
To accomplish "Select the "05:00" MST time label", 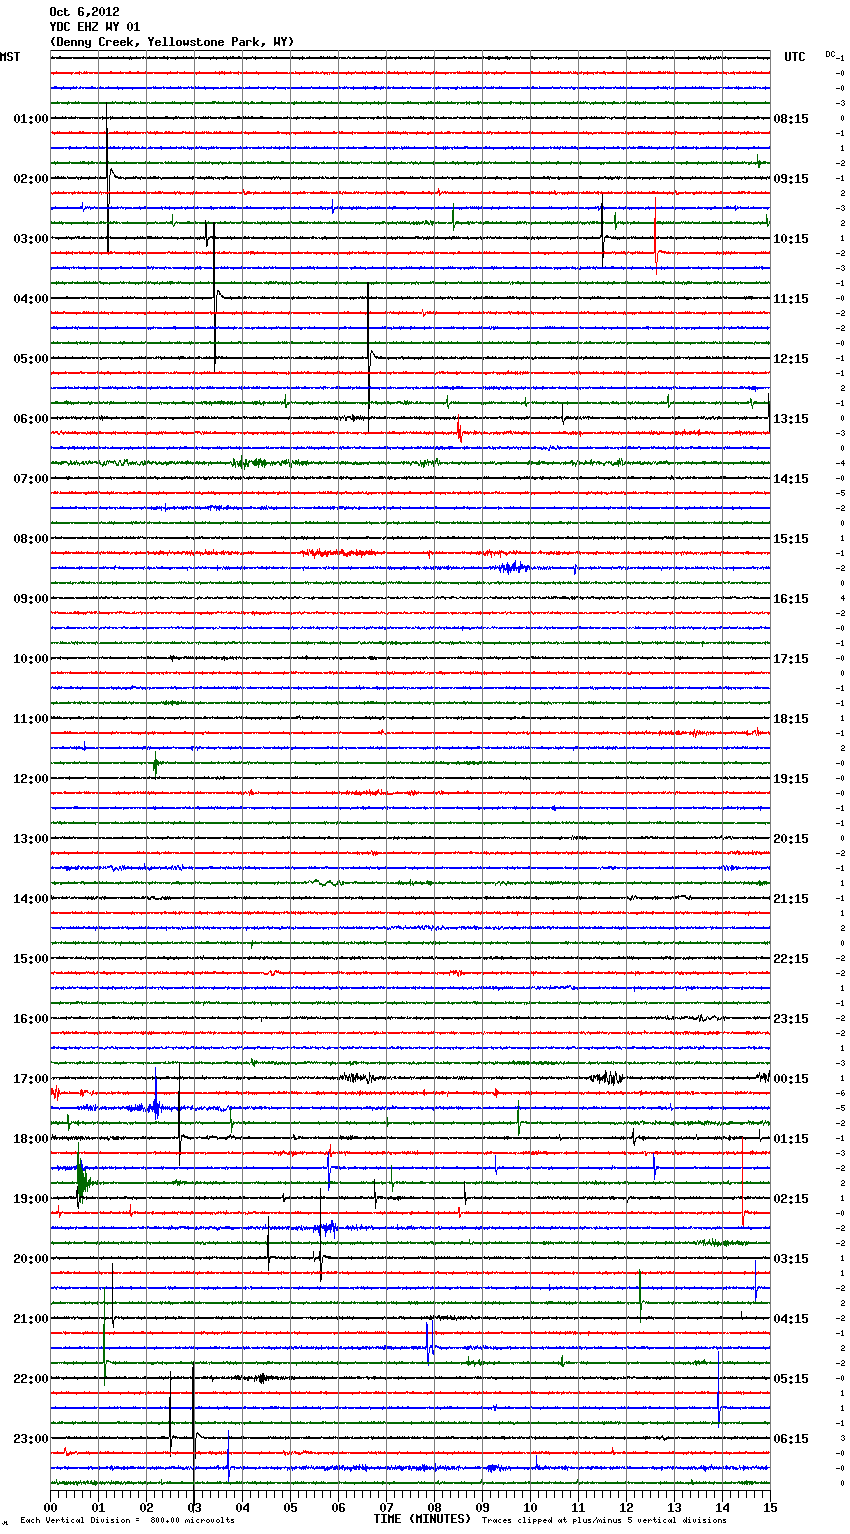I will (30, 359).
